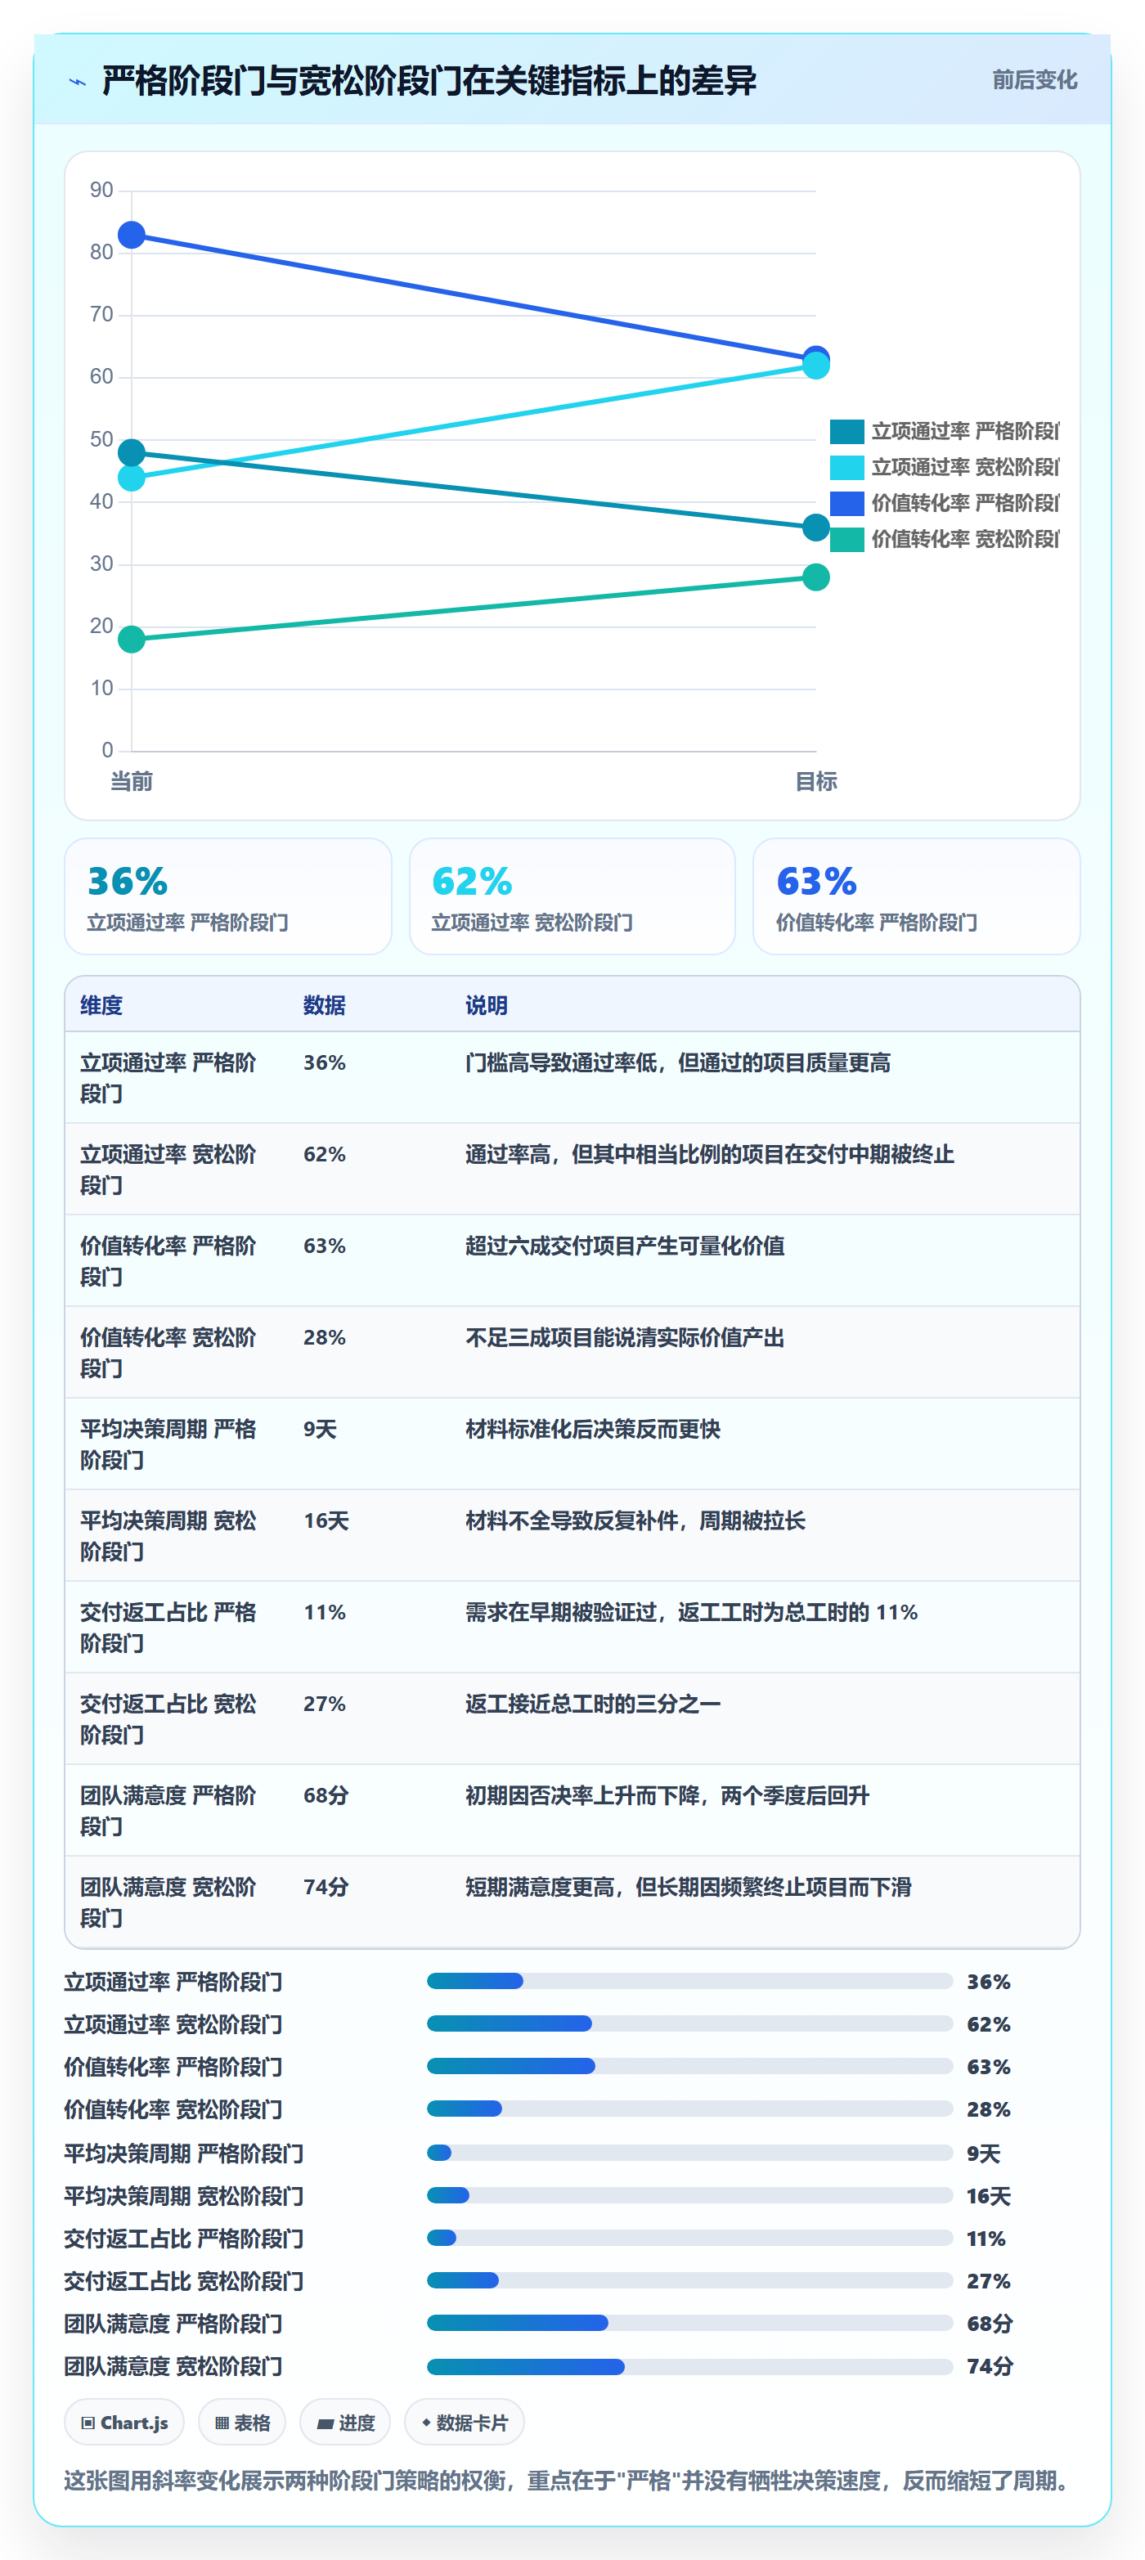Click the Chart.js tag chip
Screen dimensions: 1145x2560
(x=125, y=2423)
